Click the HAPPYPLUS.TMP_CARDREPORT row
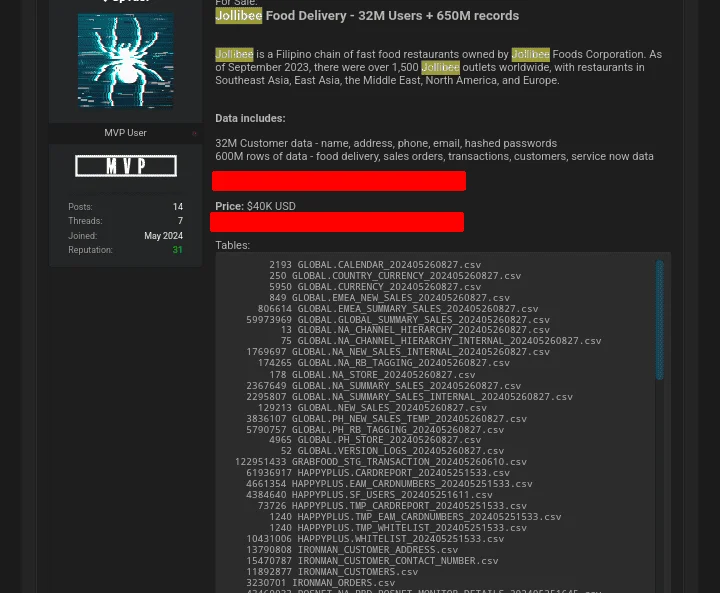This screenshot has width=720, height=593. [393, 507]
